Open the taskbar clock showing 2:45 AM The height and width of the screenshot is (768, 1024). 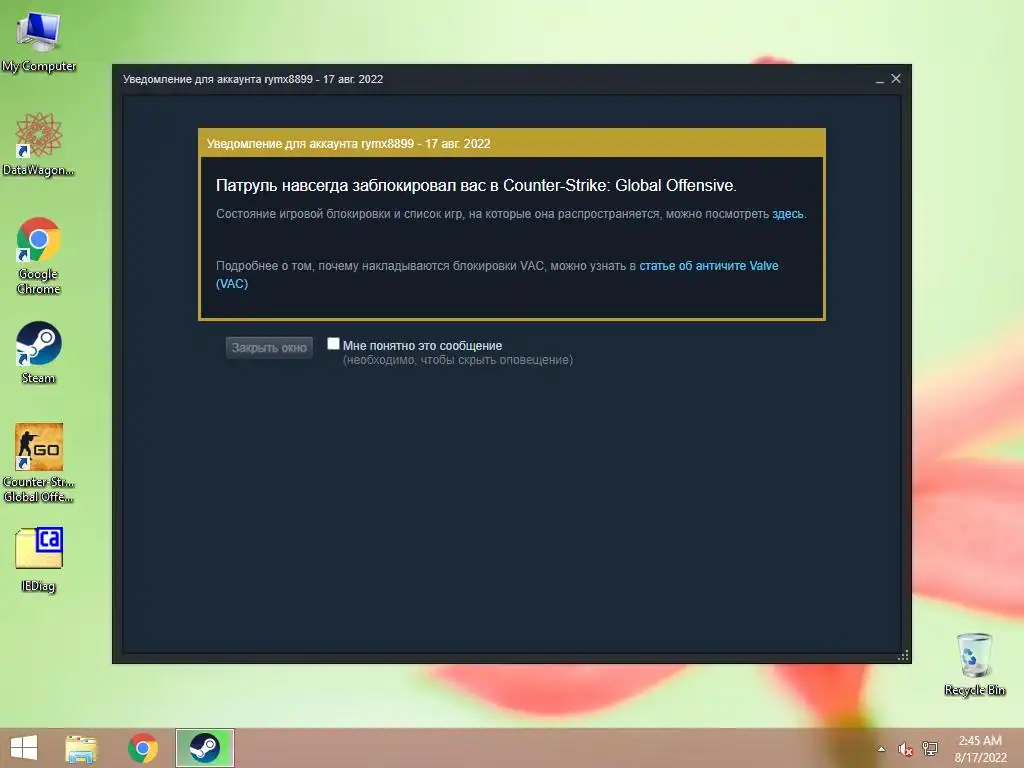(x=980, y=749)
